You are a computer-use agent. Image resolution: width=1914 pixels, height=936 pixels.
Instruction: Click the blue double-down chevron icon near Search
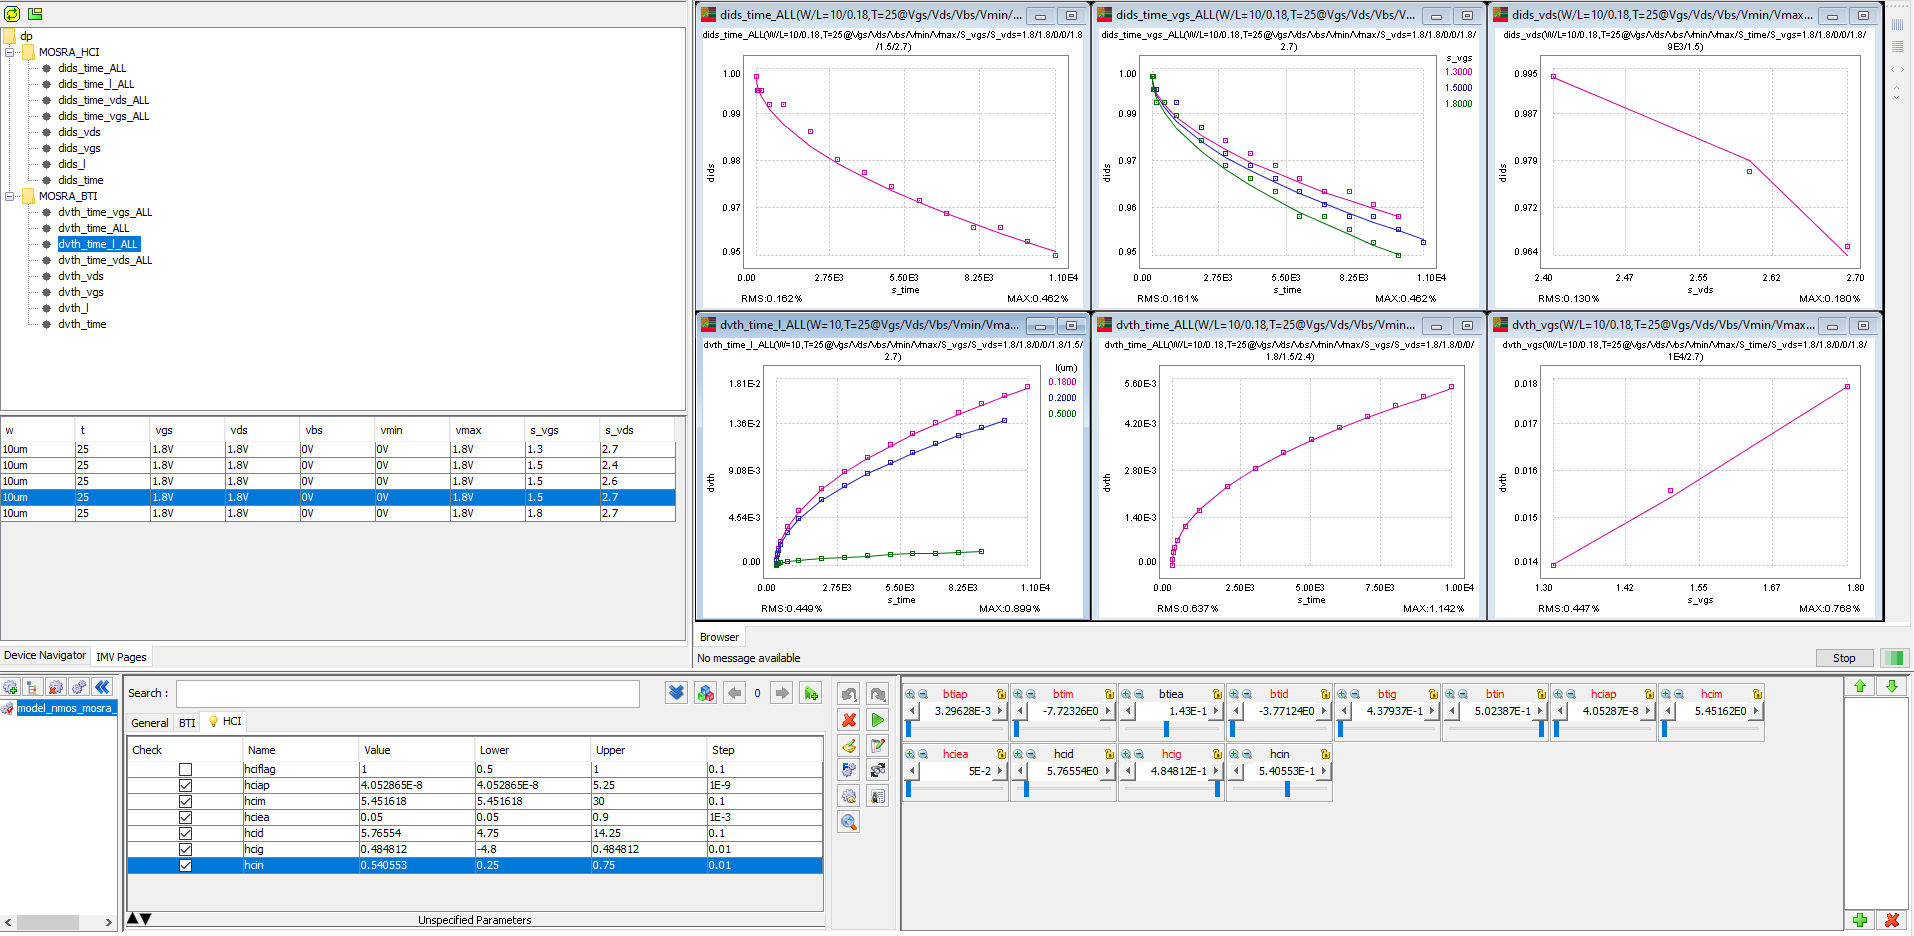pos(675,692)
